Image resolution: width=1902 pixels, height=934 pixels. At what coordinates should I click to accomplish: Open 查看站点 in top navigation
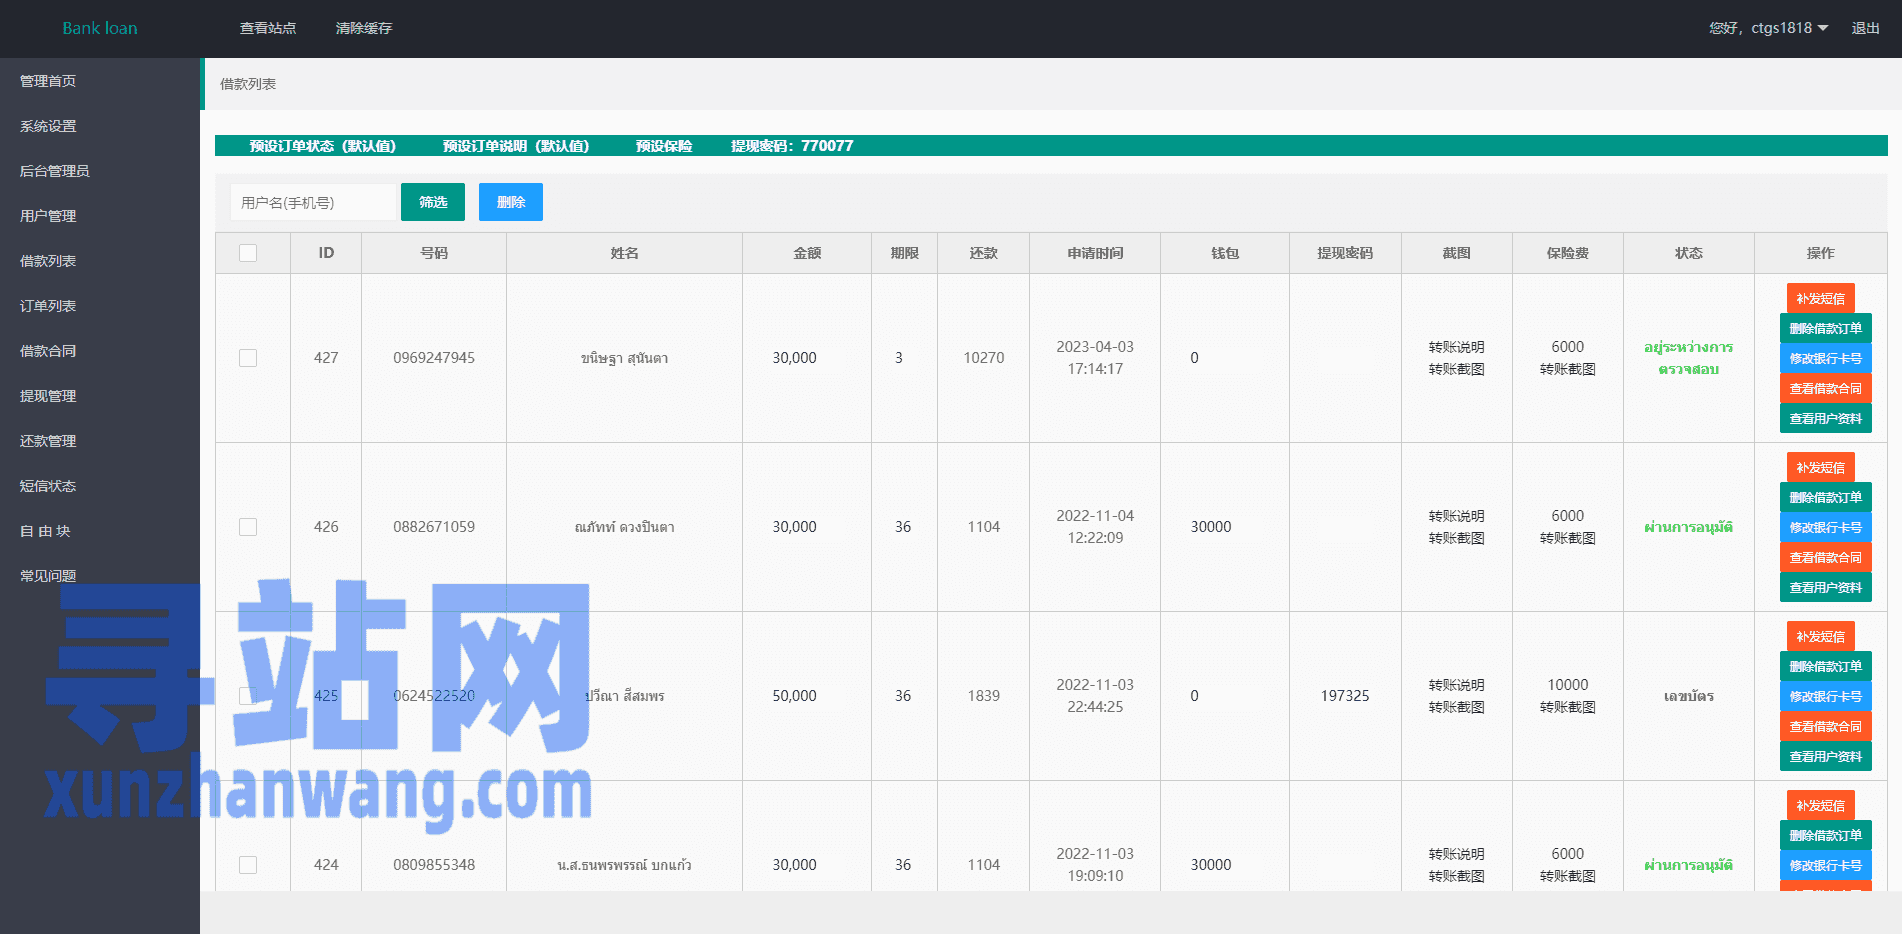coord(268,28)
